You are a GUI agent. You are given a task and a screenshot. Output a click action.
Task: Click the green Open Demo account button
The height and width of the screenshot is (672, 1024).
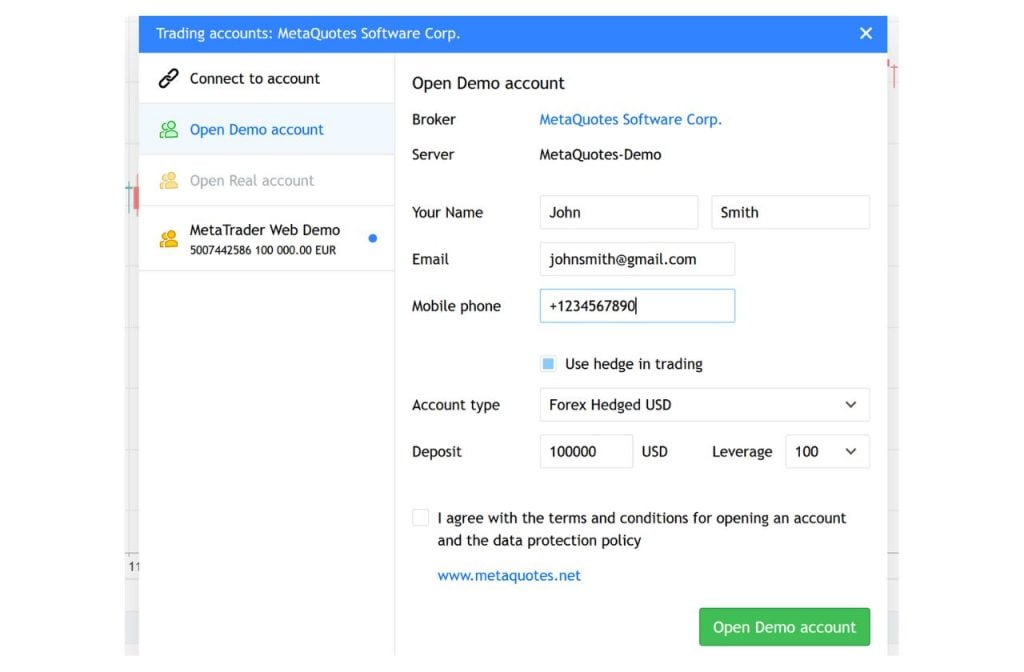[x=784, y=627]
